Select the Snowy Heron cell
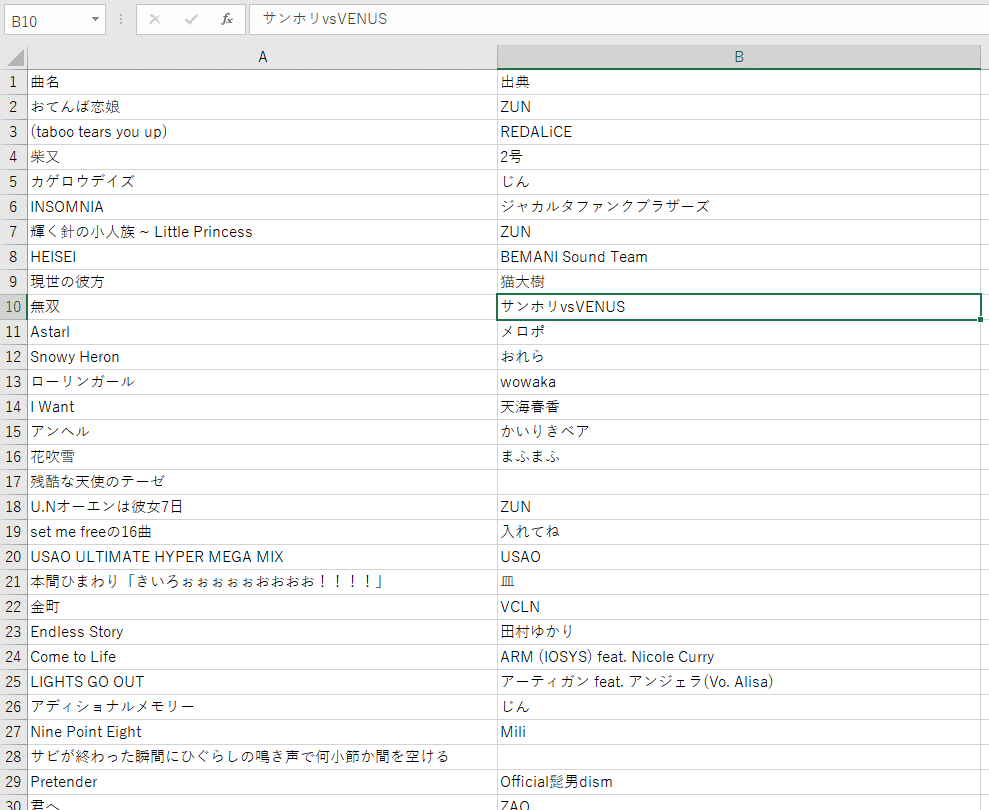This screenshot has width=989, height=810. point(262,357)
